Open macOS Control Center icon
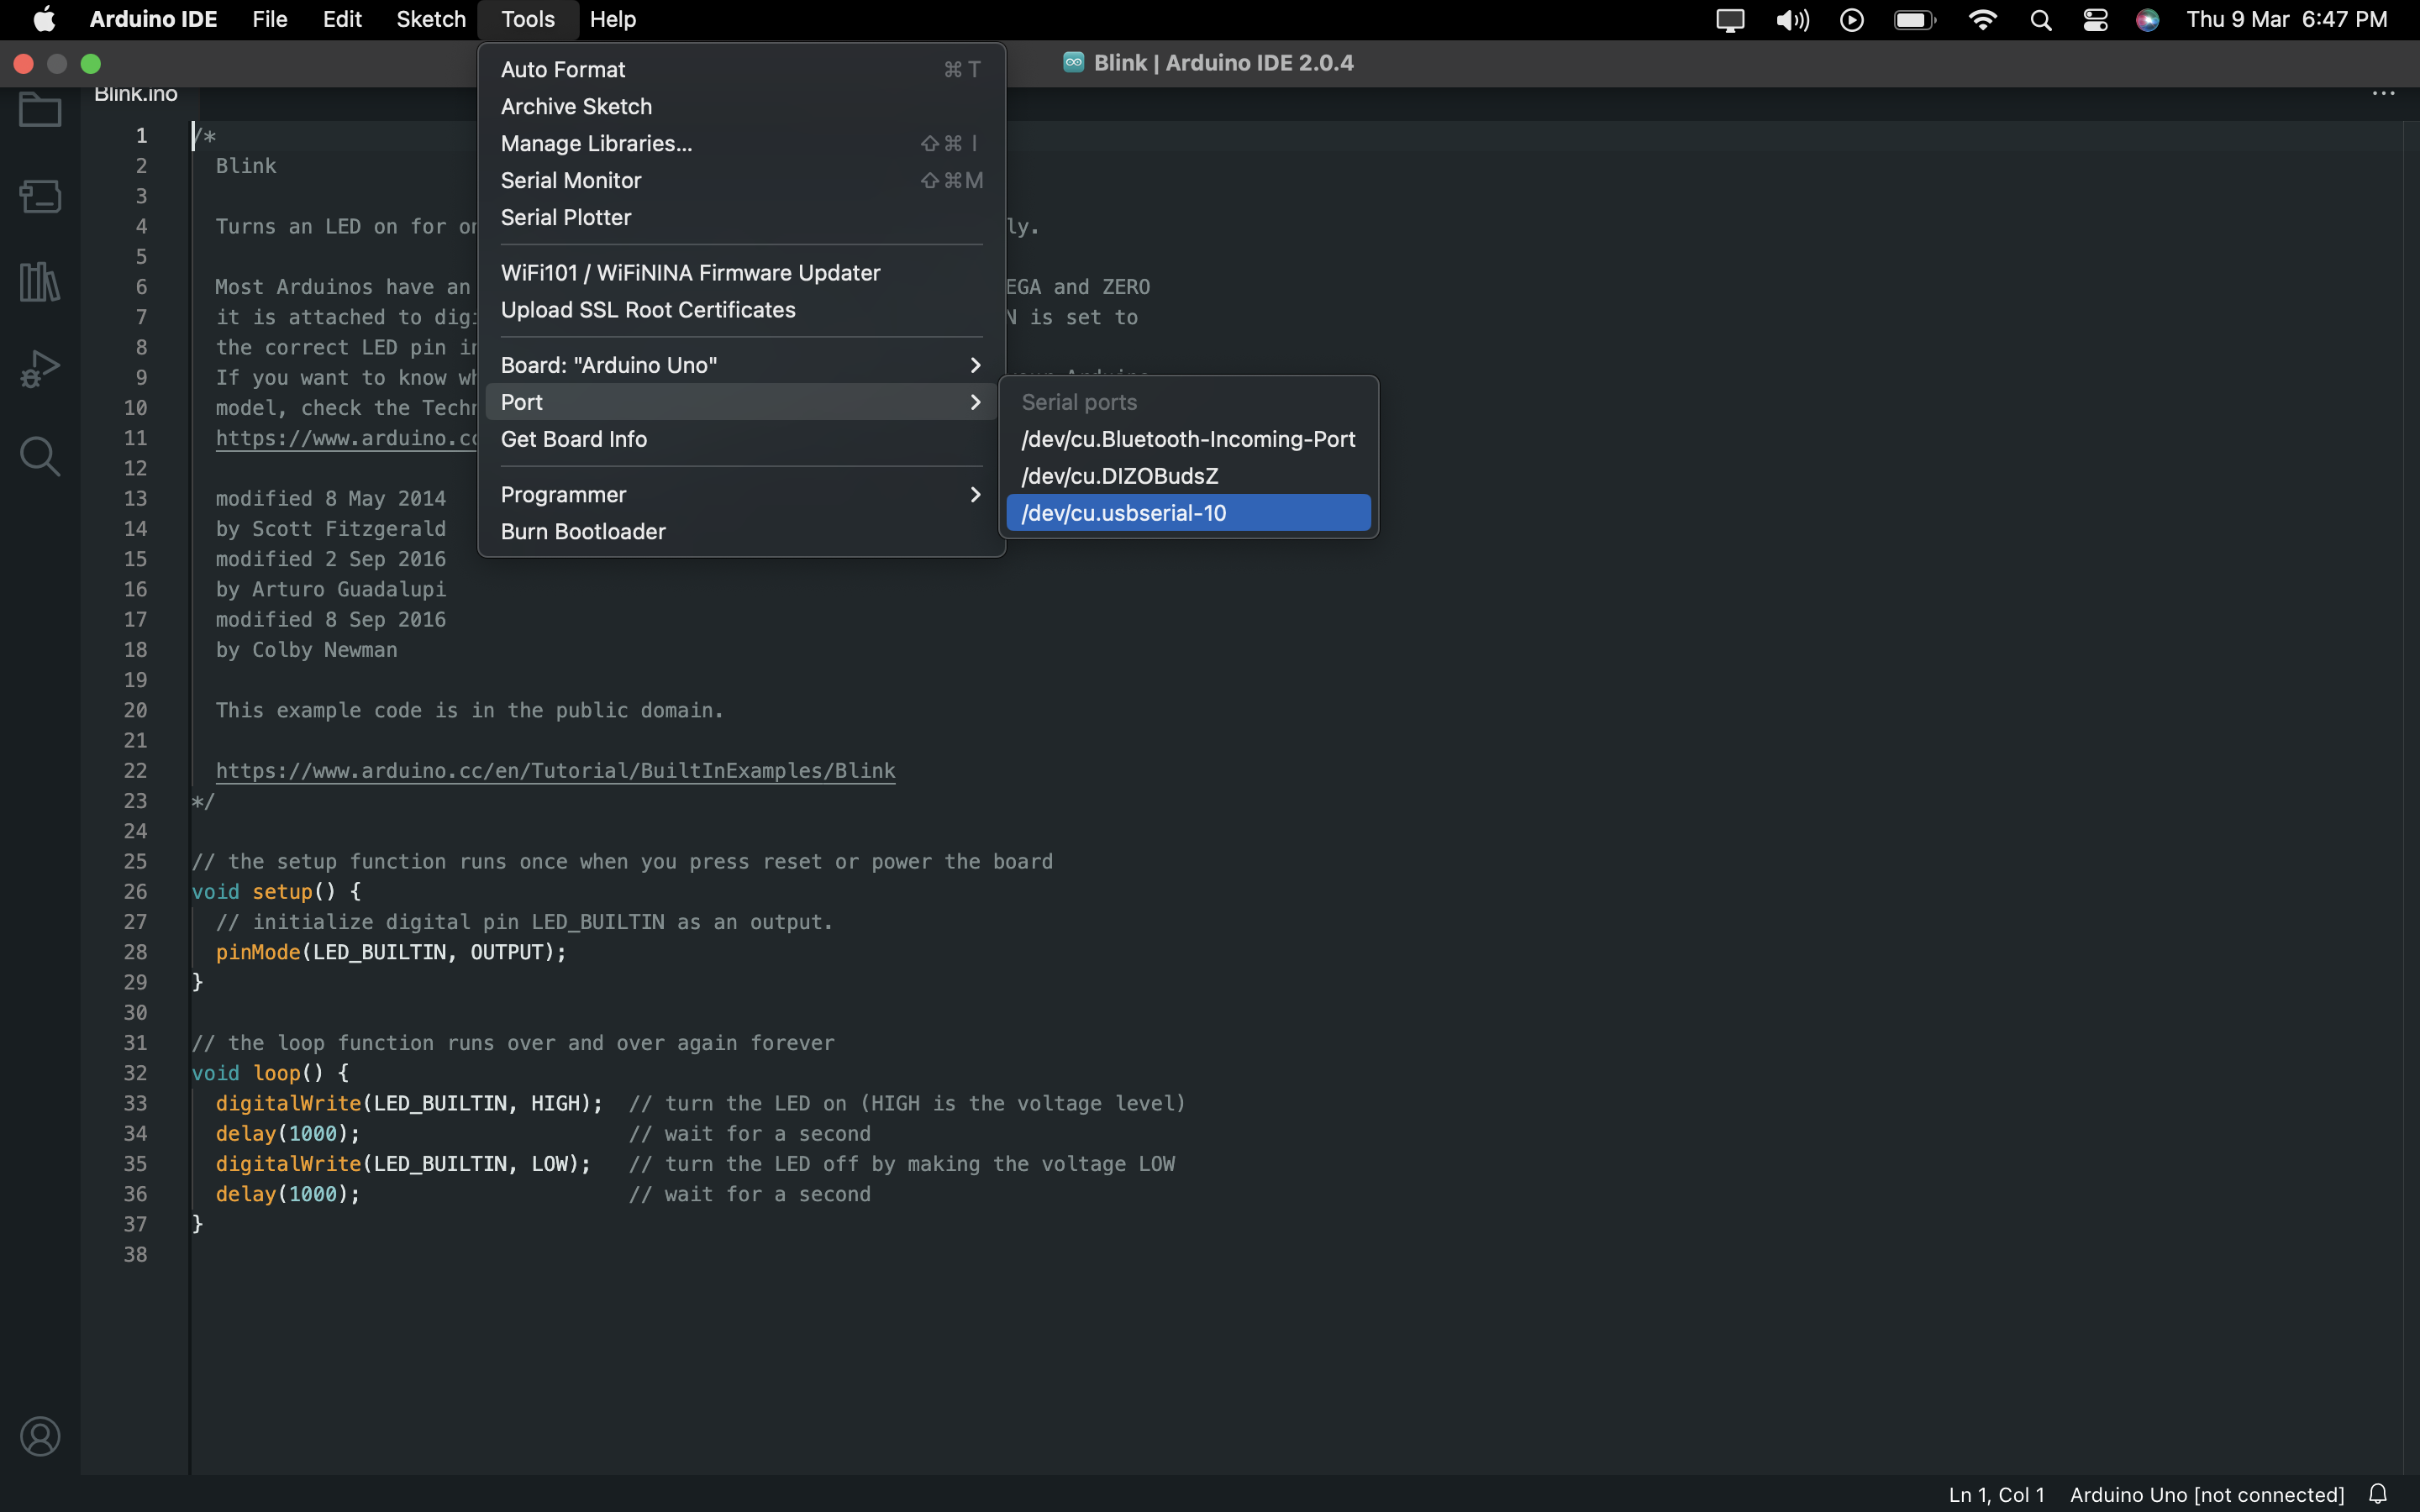 (2095, 19)
